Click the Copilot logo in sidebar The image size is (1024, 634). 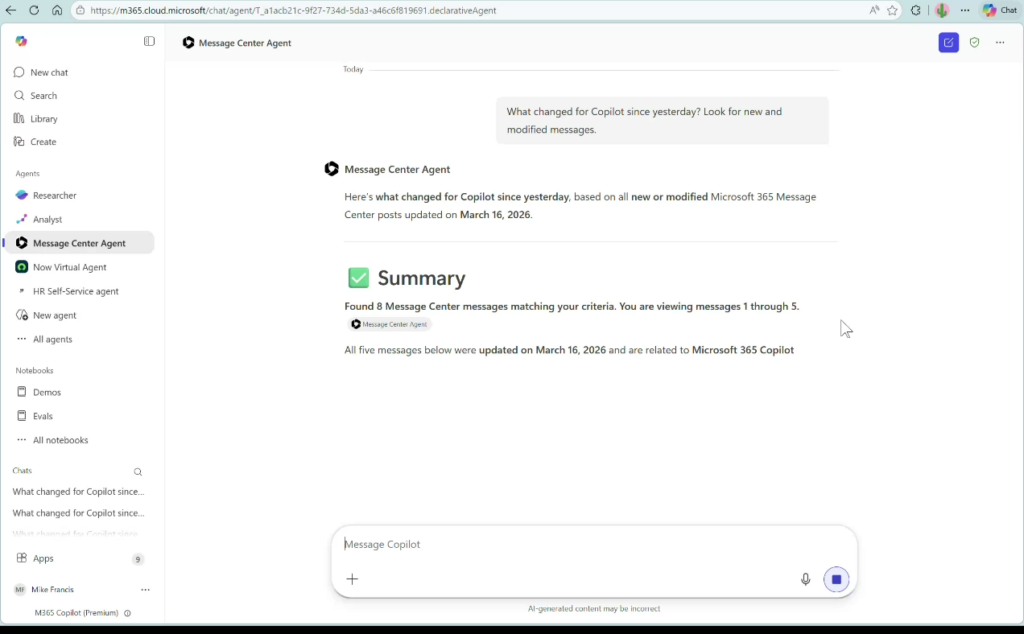tap(22, 41)
